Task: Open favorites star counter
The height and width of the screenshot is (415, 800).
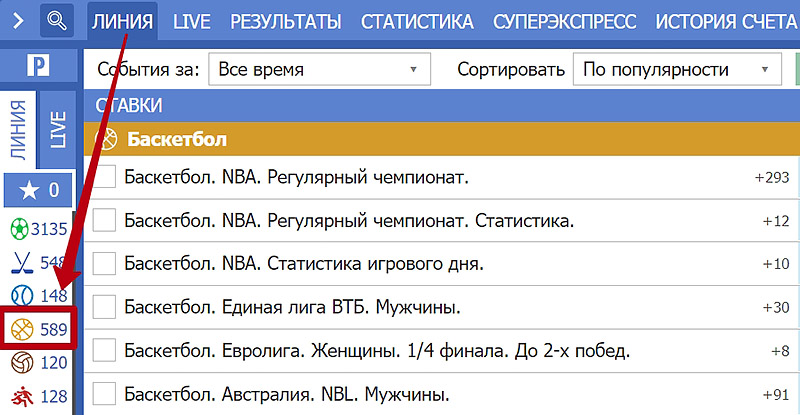Action: (x=38, y=190)
